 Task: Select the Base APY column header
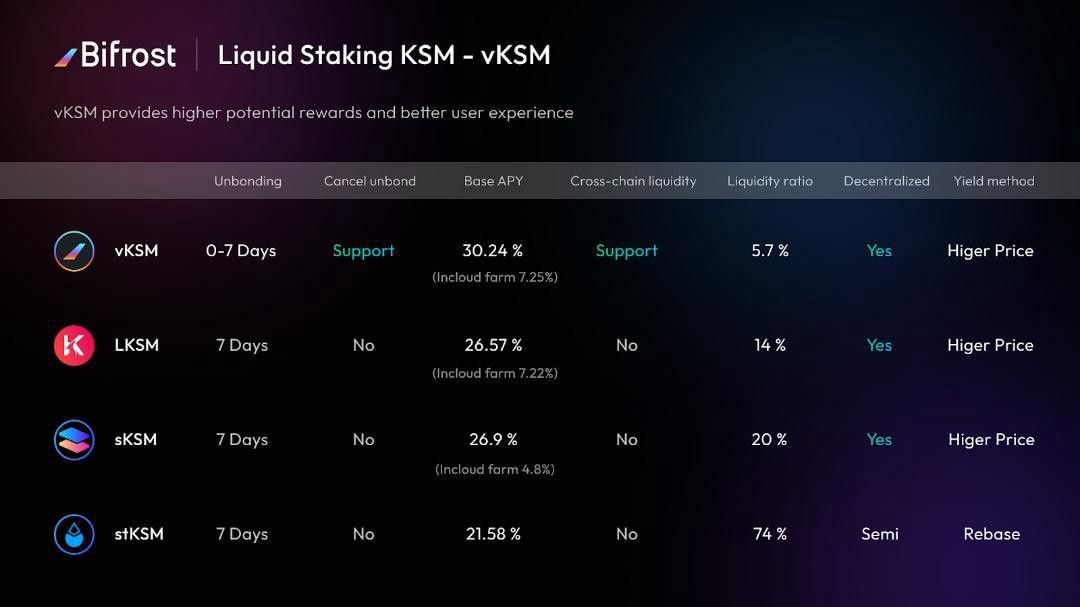tap(493, 181)
